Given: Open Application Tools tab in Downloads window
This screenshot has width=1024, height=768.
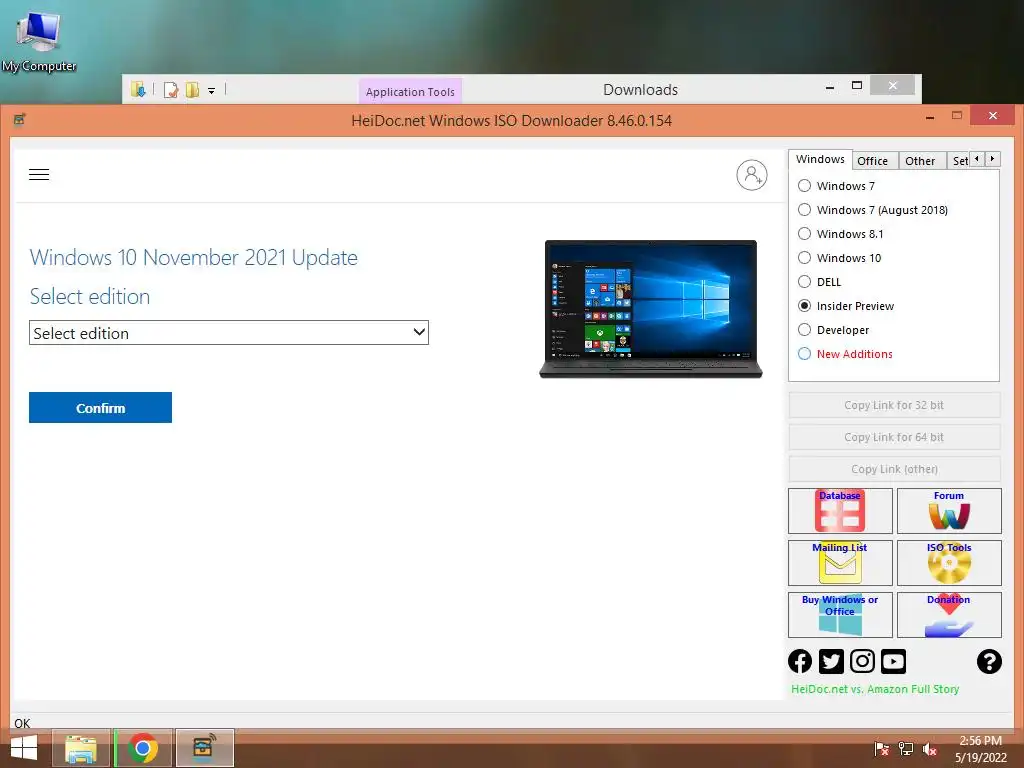Looking at the screenshot, I should 410,91.
